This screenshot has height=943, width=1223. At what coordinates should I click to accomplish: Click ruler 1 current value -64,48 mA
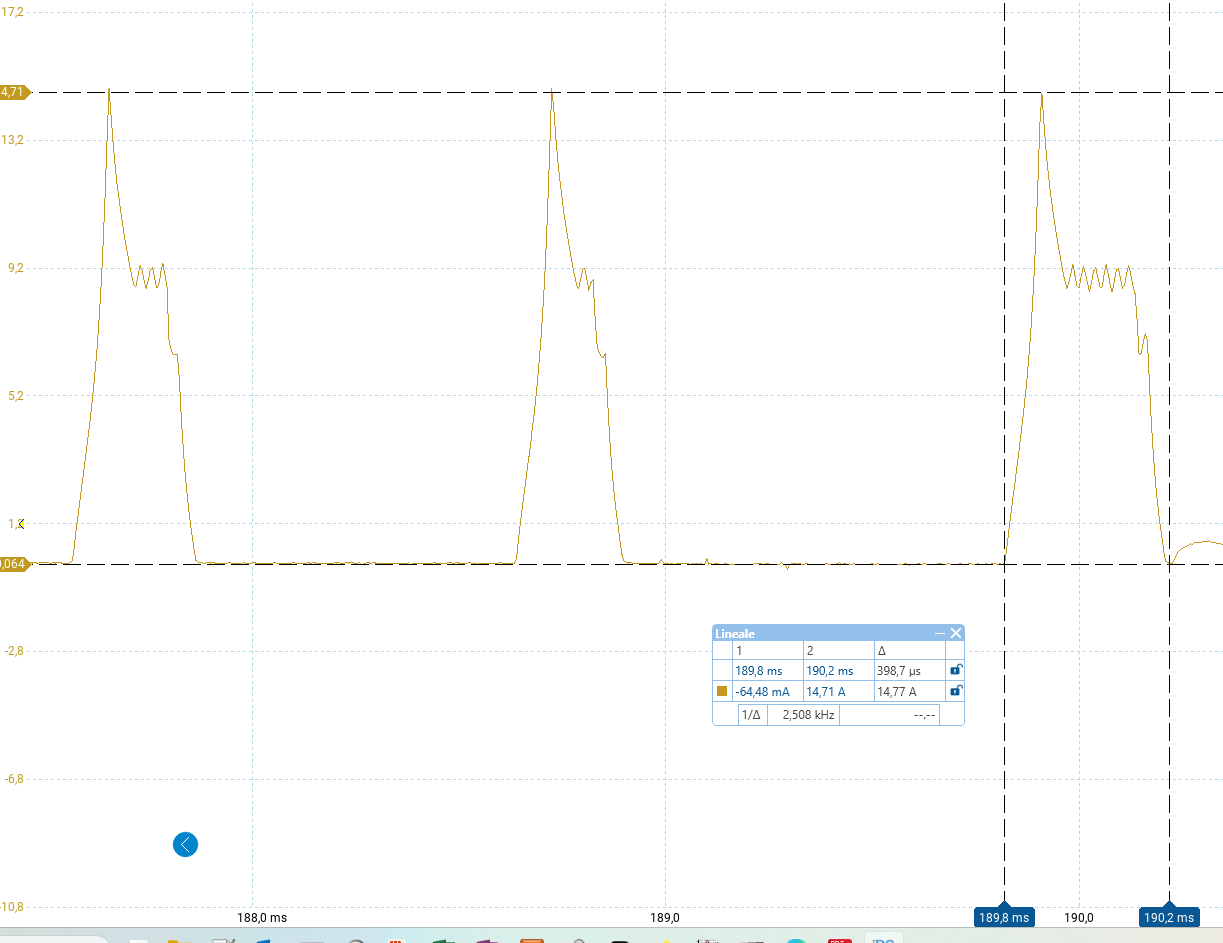point(761,692)
